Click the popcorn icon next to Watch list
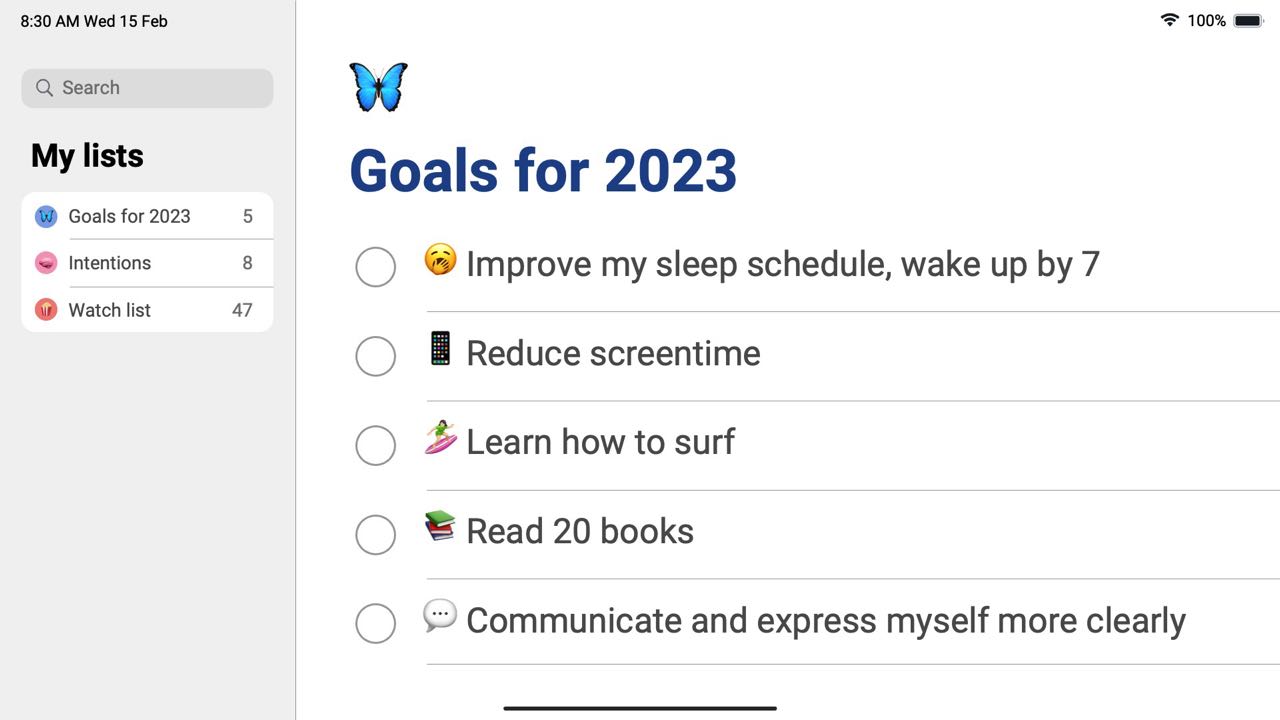Screen dimensions: 1280x720 (x=46, y=310)
